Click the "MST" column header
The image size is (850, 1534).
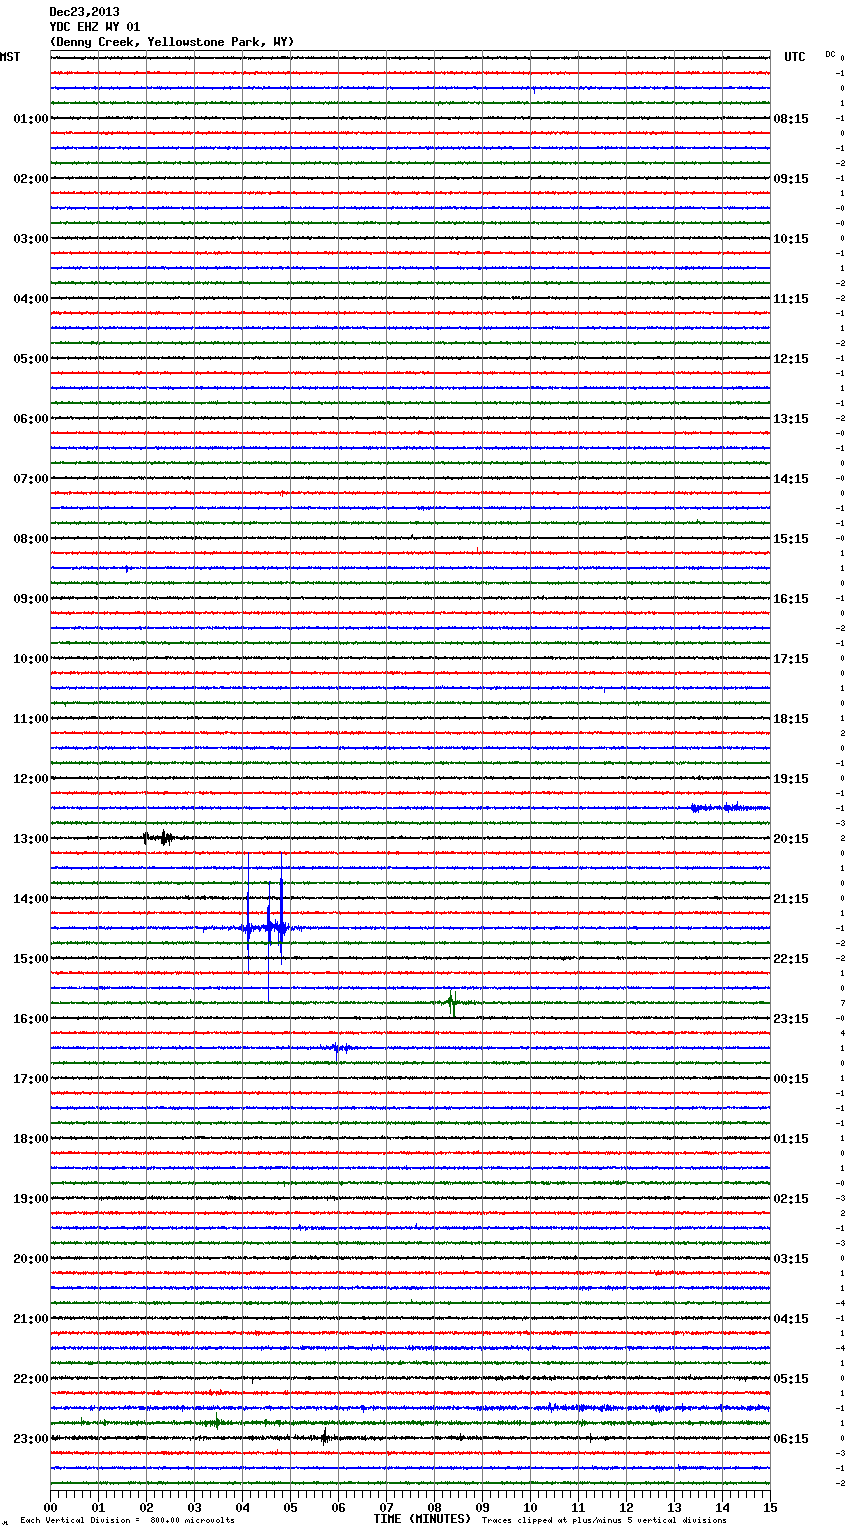coord(10,57)
